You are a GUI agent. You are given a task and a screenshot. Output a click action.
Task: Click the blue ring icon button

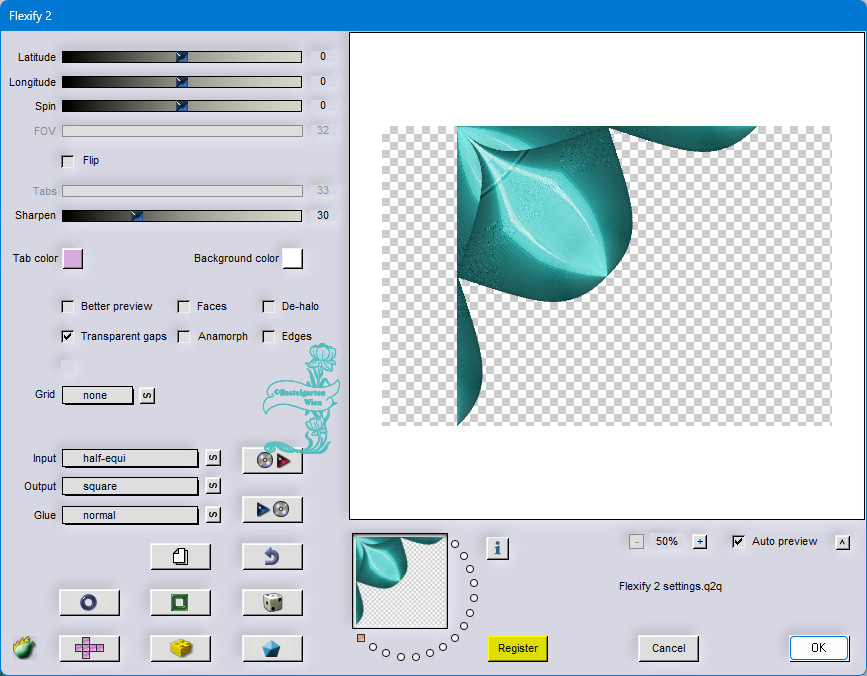click(x=89, y=602)
